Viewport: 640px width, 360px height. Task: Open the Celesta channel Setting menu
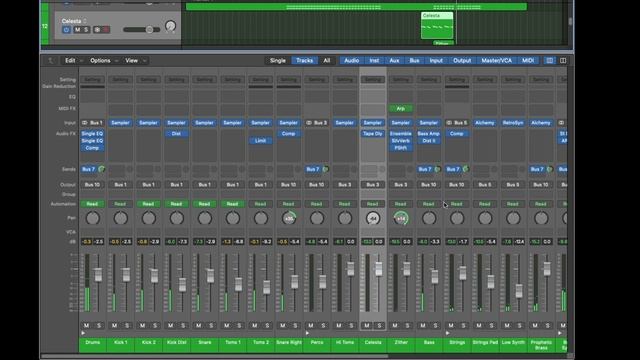(x=373, y=80)
